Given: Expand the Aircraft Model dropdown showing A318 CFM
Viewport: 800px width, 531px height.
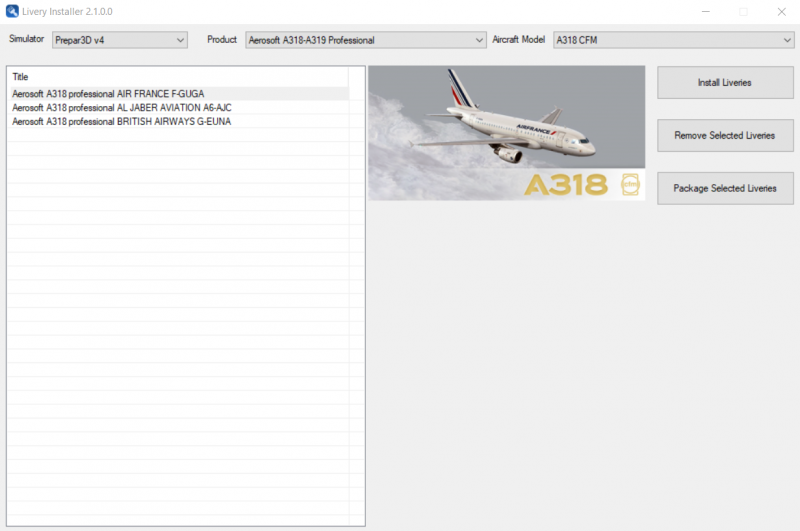Looking at the screenshot, I should click(x=673, y=40).
